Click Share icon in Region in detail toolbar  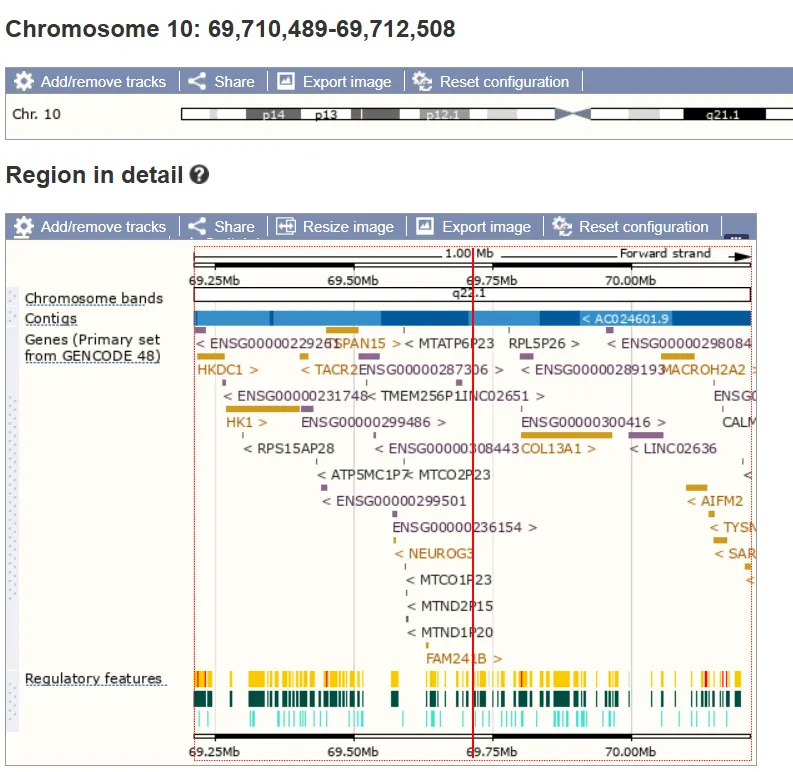click(x=197, y=226)
